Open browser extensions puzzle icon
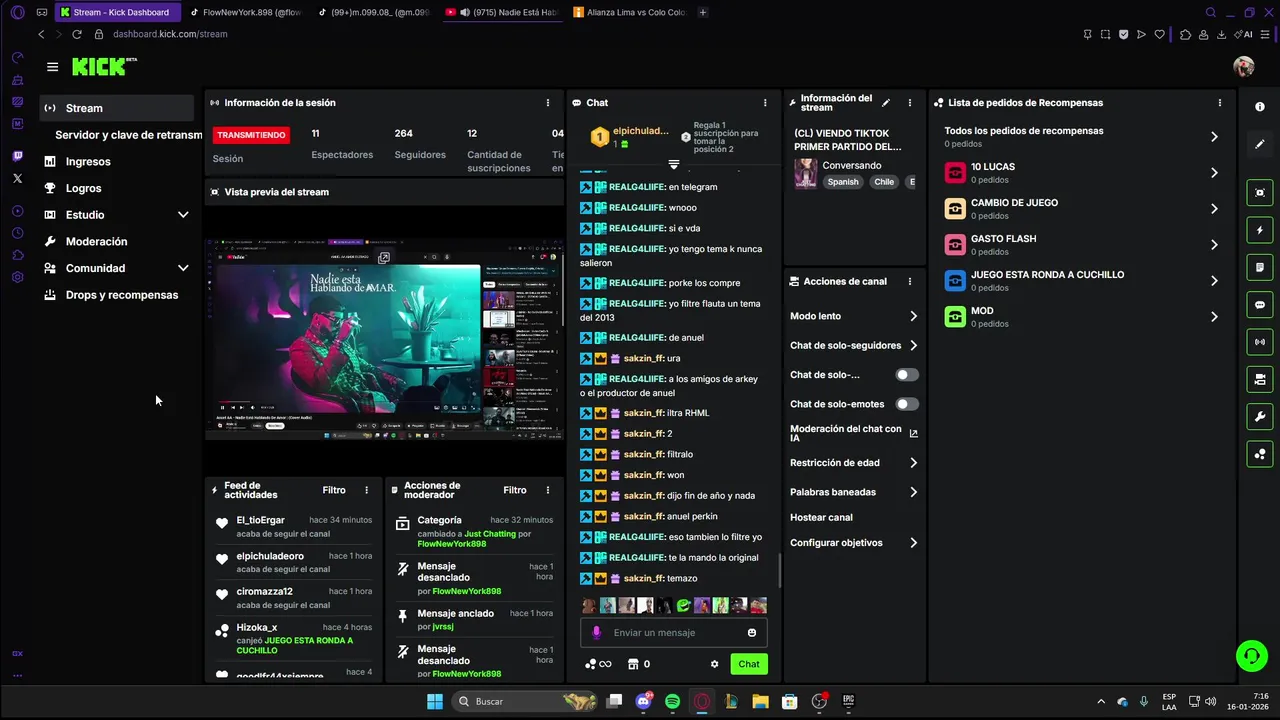Image resolution: width=1280 pixels, height=720 pixels. (x=1185, y=34)
